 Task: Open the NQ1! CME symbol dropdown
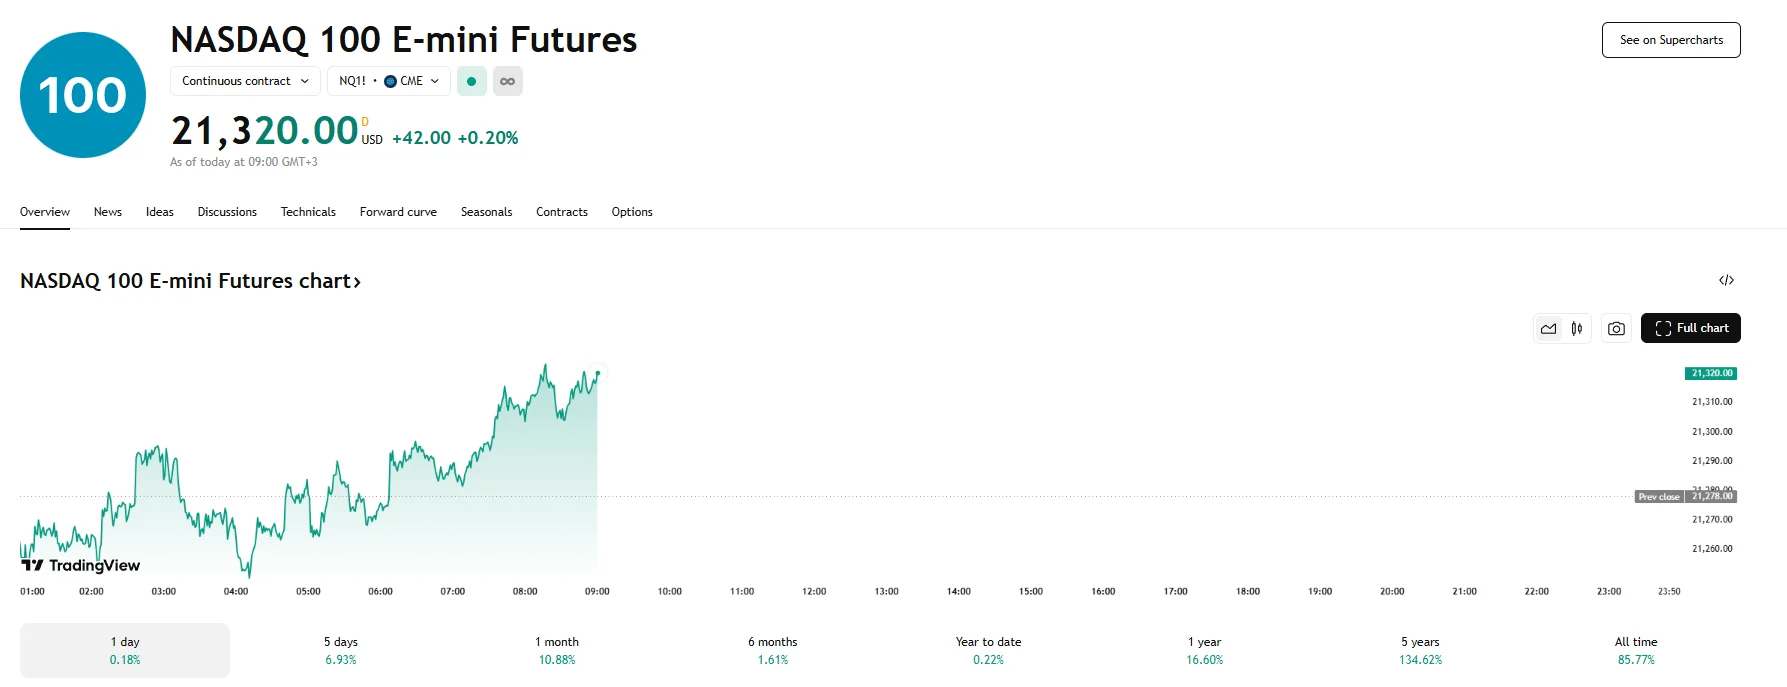(x=389, y=81)
